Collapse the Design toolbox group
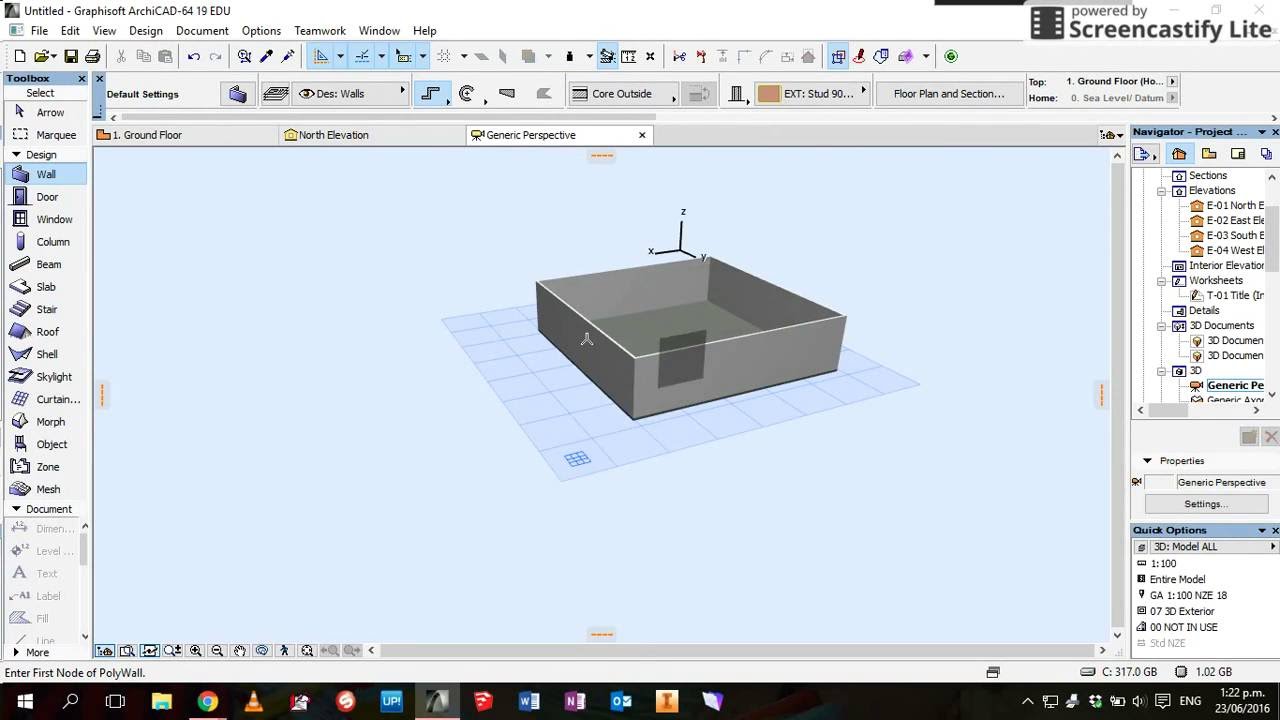The width and height of the screenshot is (1280, 720). pyautogui.click(x=16, y=155)
